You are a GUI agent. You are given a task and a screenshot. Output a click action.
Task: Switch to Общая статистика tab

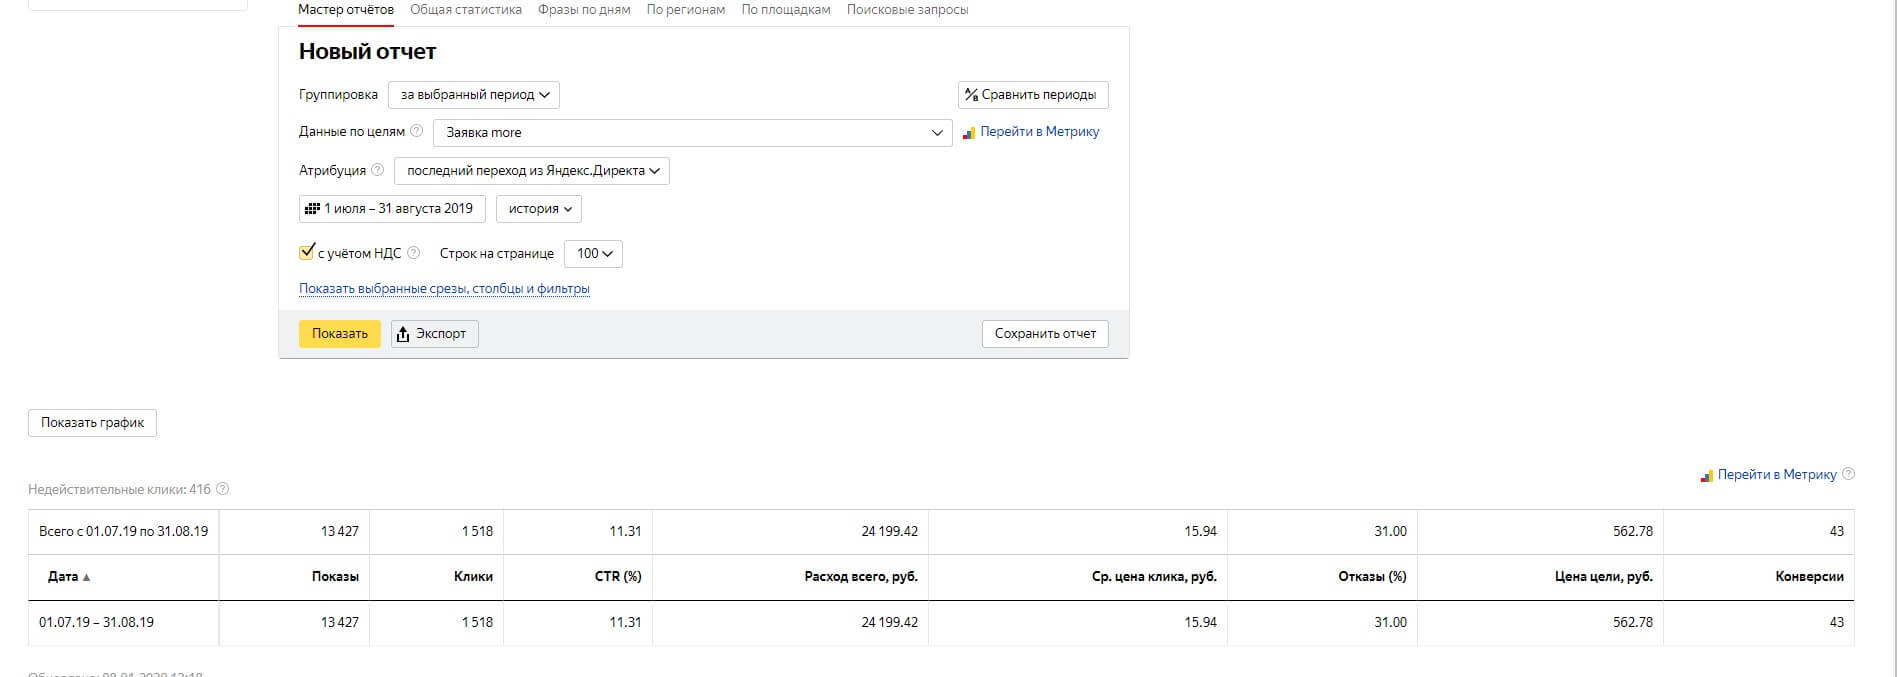pyautogui.click(x=466, y=10)
